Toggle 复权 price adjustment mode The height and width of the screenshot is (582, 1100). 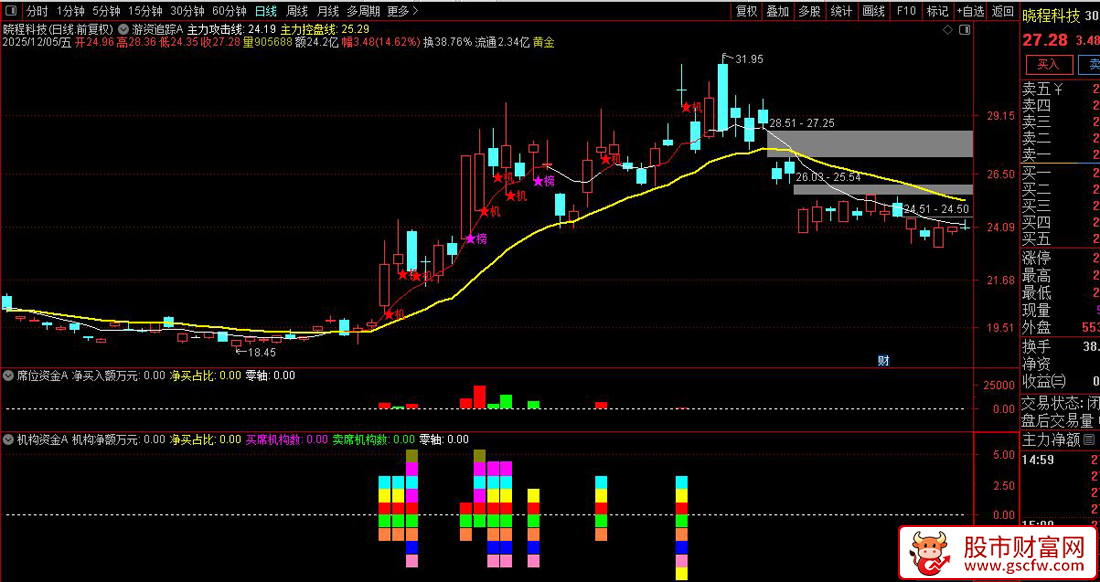pos(747,11)
